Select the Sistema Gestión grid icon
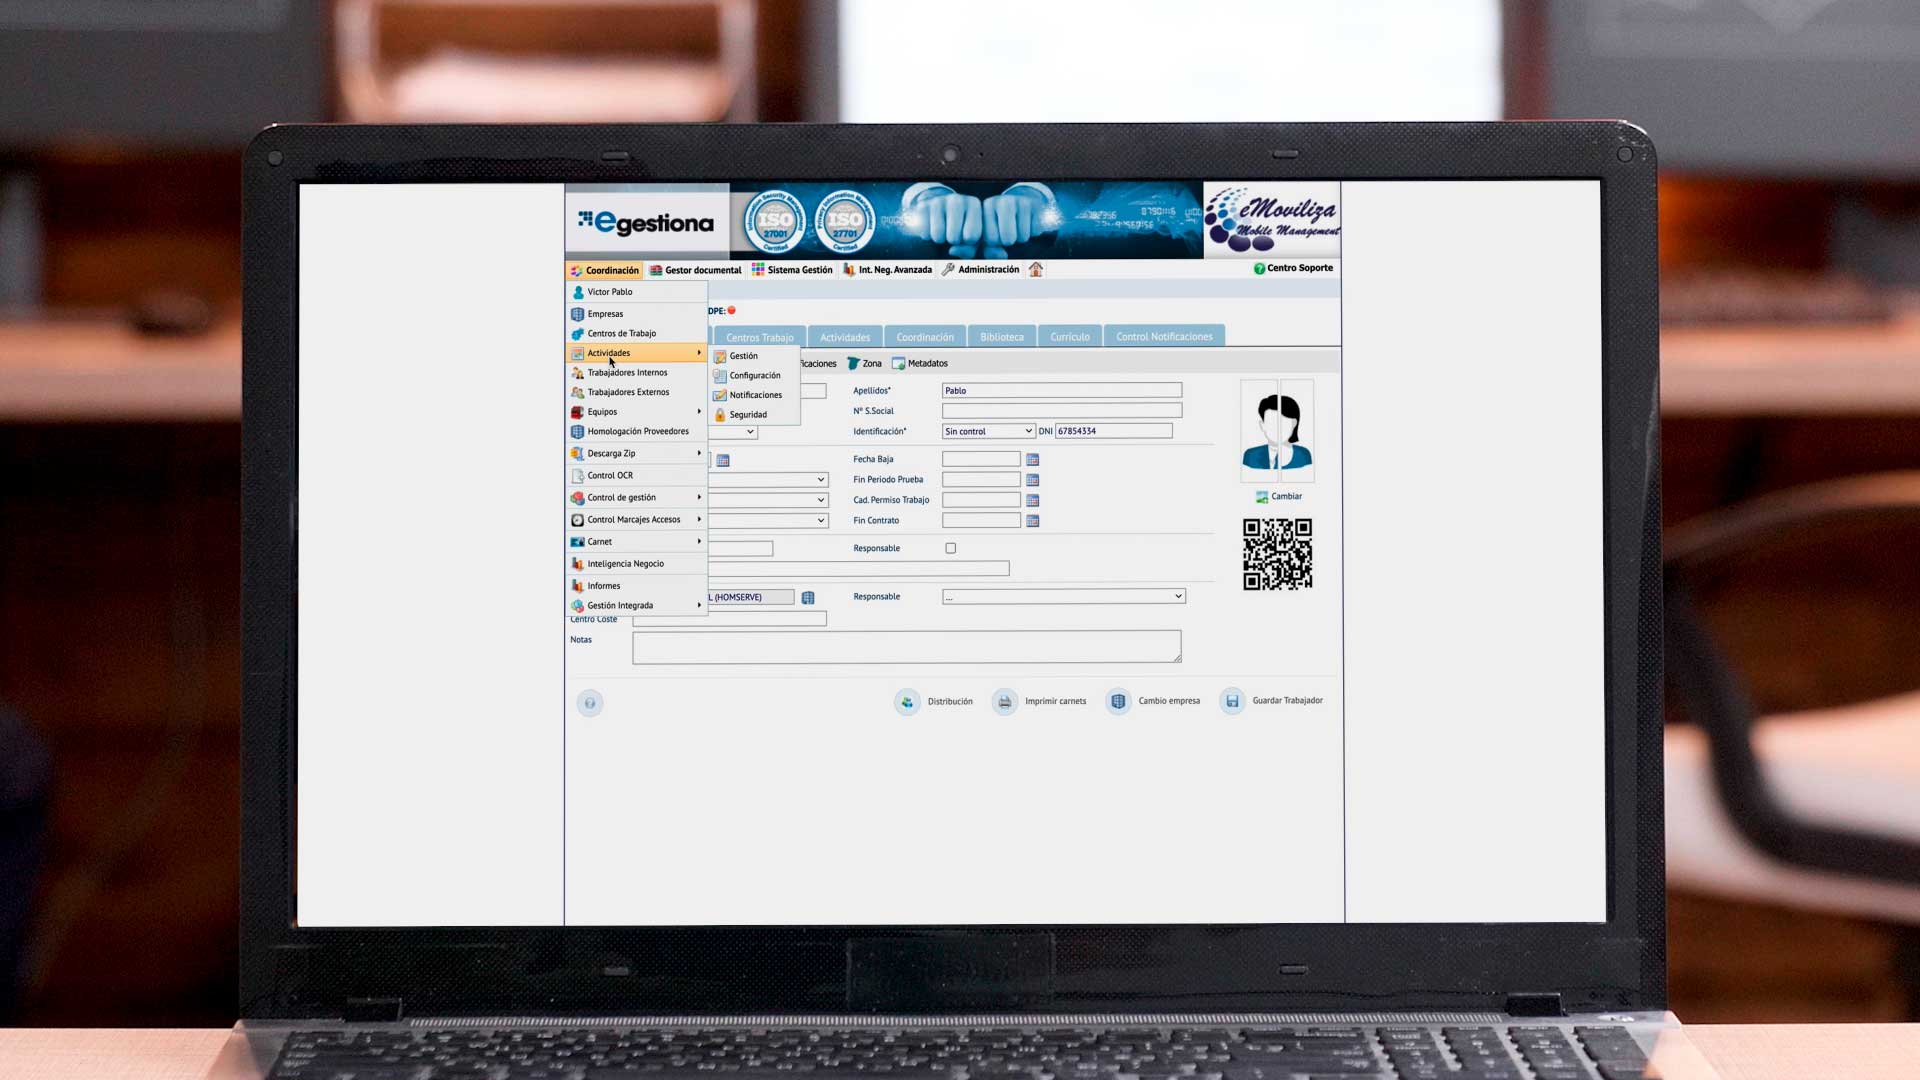This screenshot has height=1080, width=1920. 758,270
